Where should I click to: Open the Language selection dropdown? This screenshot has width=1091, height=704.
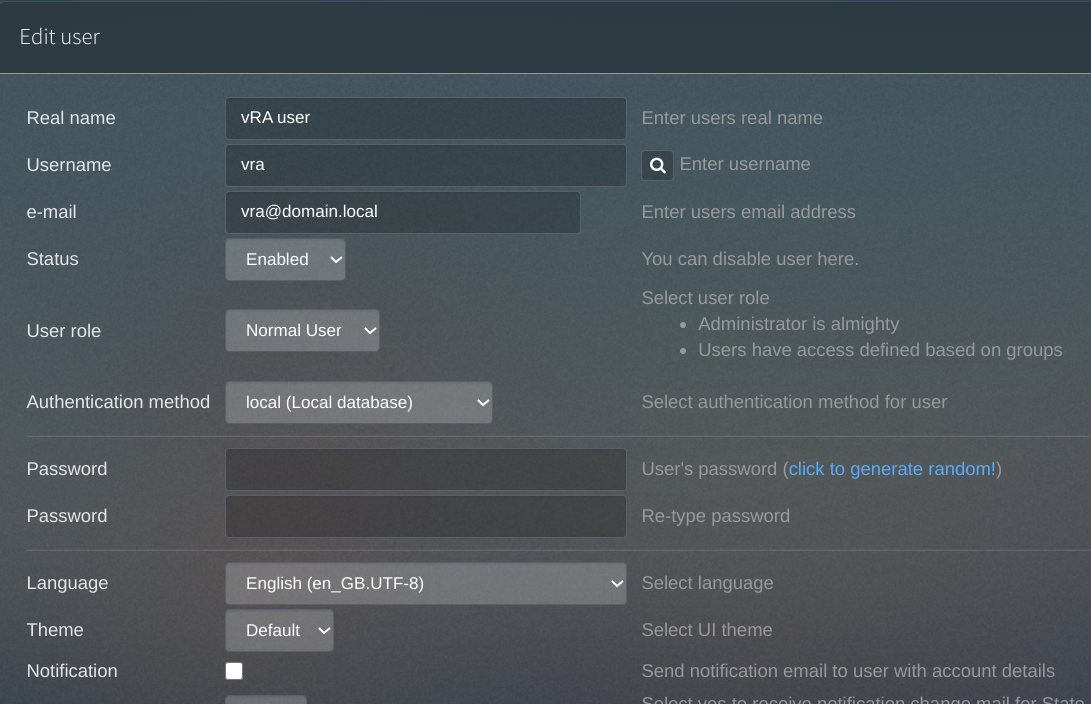coord(426,583)
